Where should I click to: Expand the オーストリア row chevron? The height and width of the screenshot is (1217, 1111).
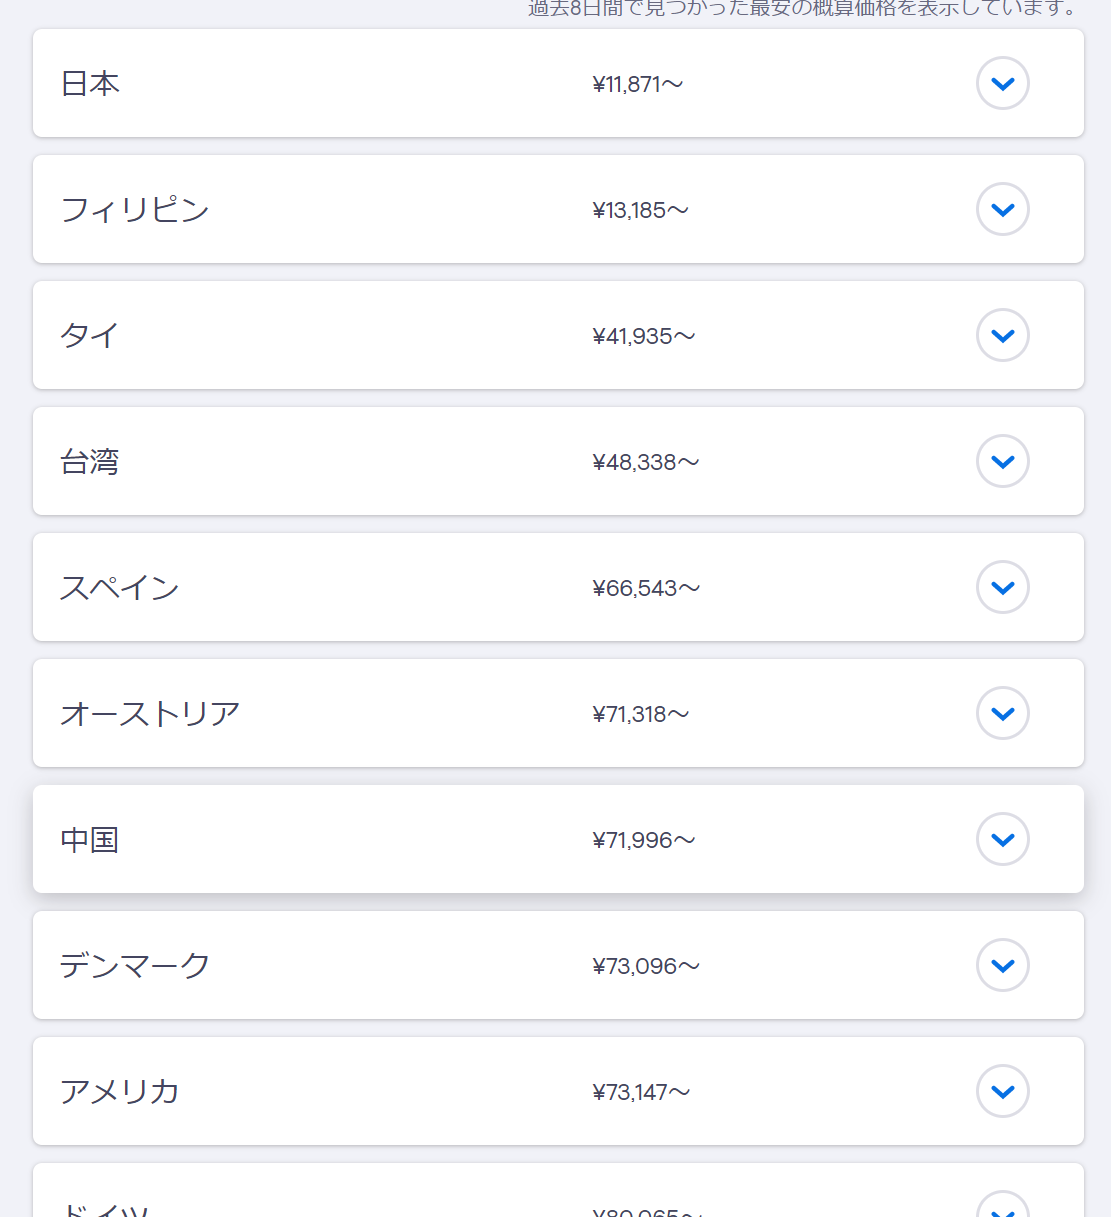tap(1002, 713)
